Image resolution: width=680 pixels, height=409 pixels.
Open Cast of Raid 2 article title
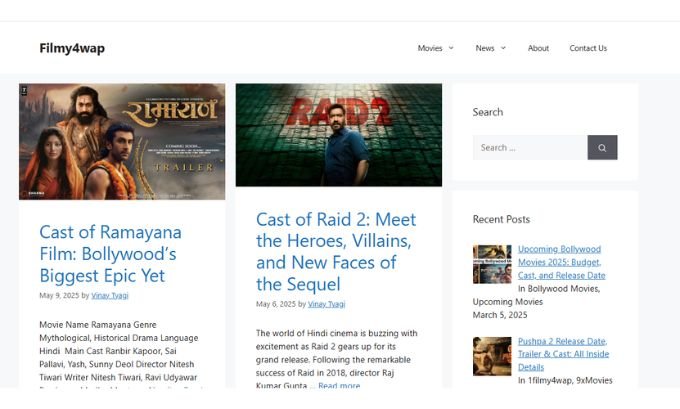[336, 252]
